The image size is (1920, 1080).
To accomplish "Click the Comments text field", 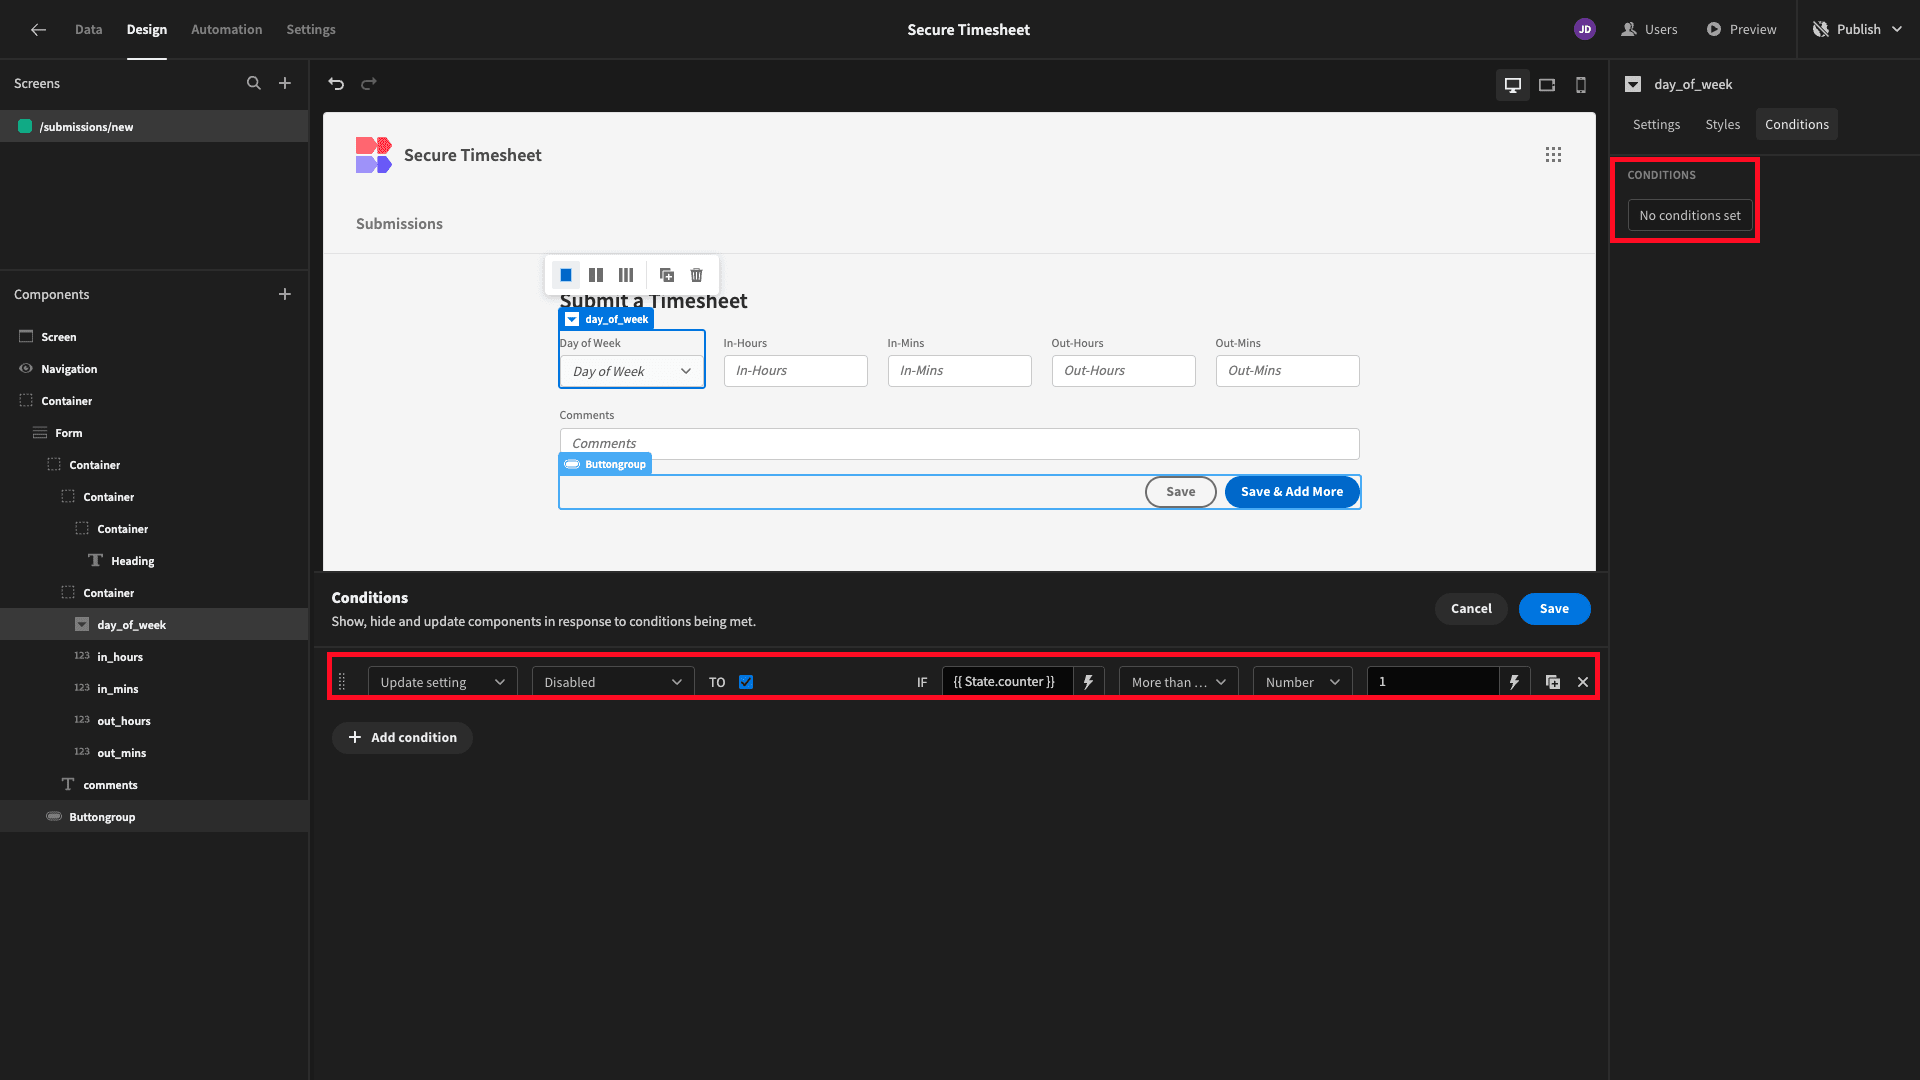I will click(959, 444).
